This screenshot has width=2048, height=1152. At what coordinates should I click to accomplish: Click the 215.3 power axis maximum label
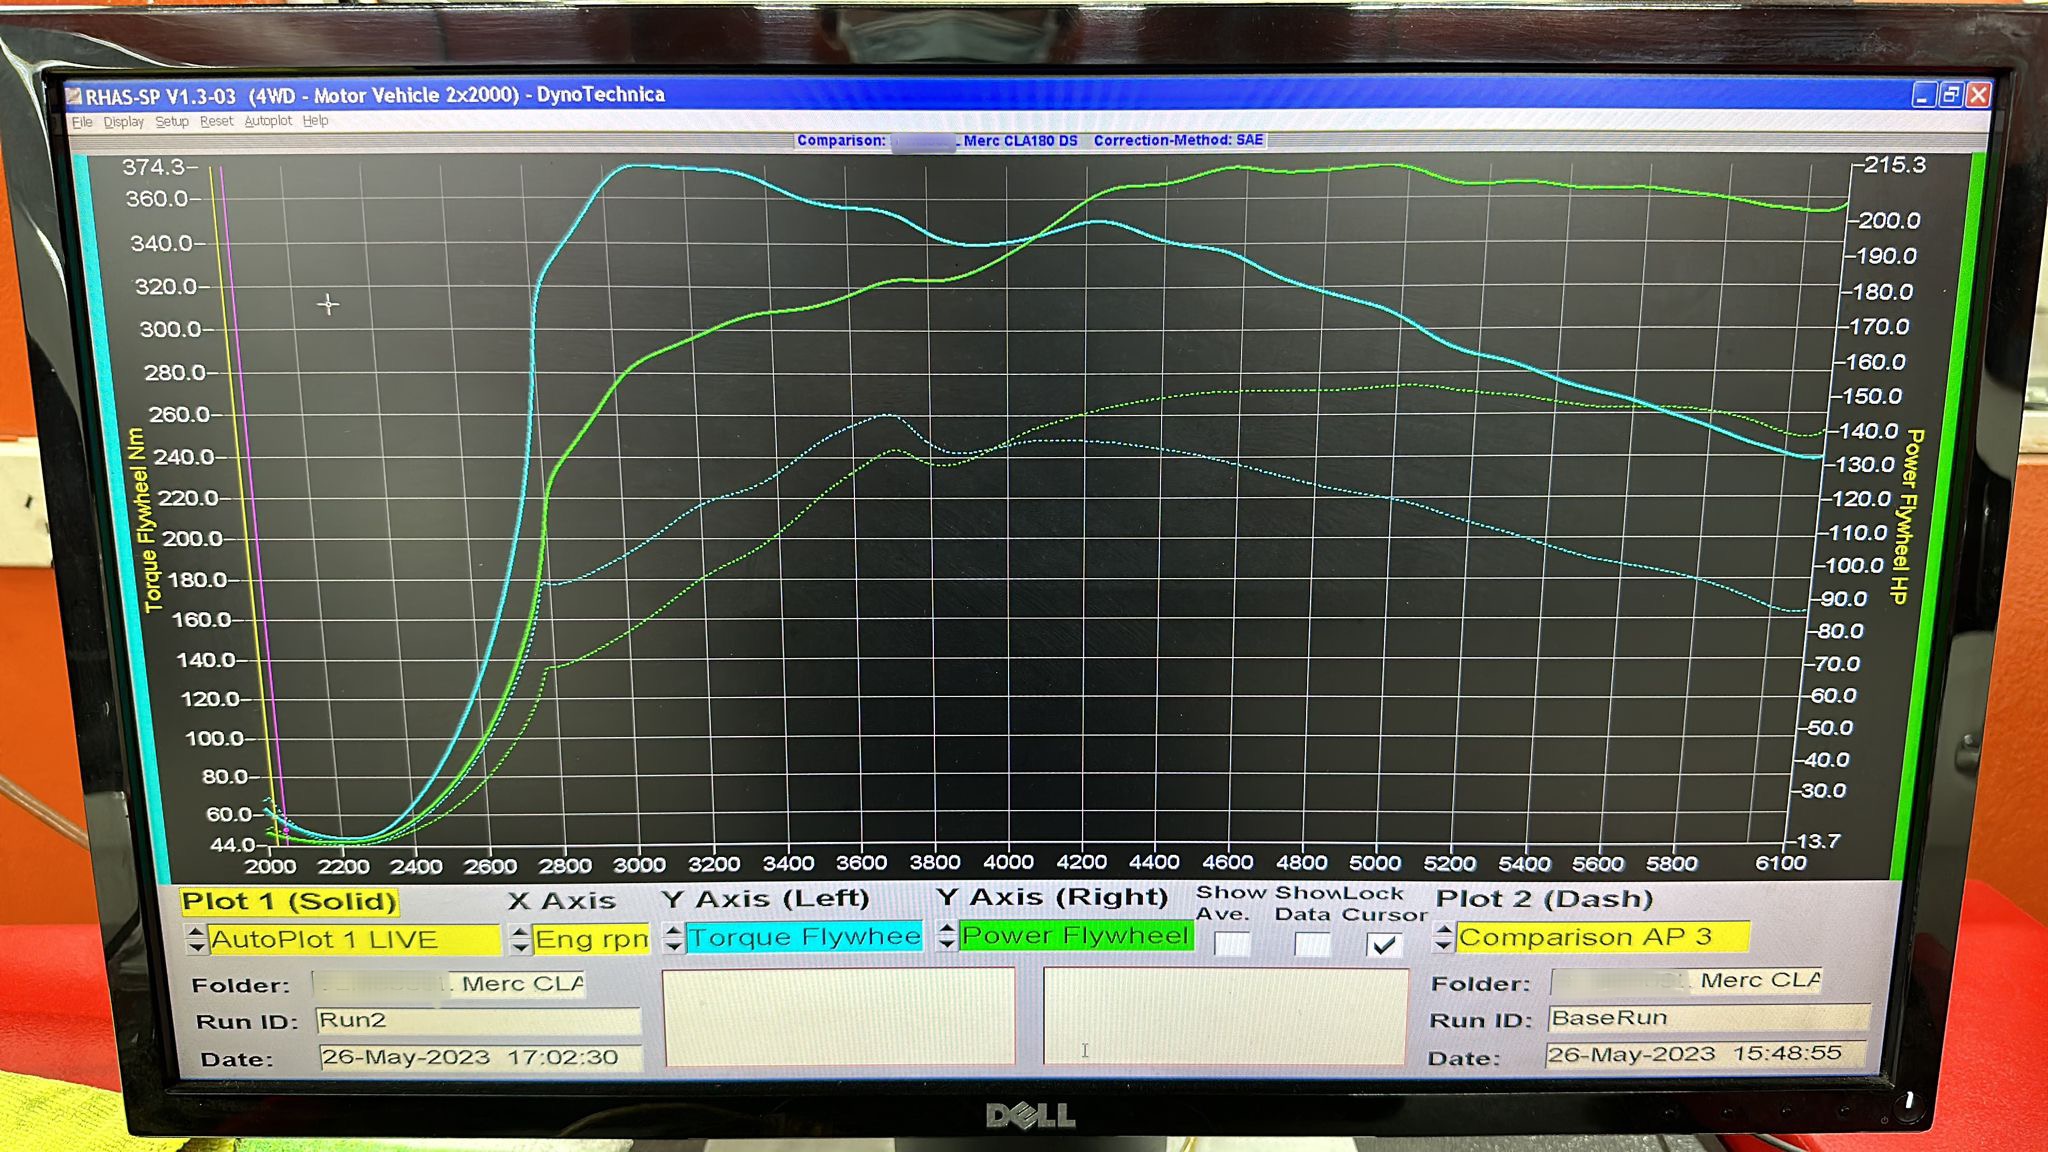1893,165
